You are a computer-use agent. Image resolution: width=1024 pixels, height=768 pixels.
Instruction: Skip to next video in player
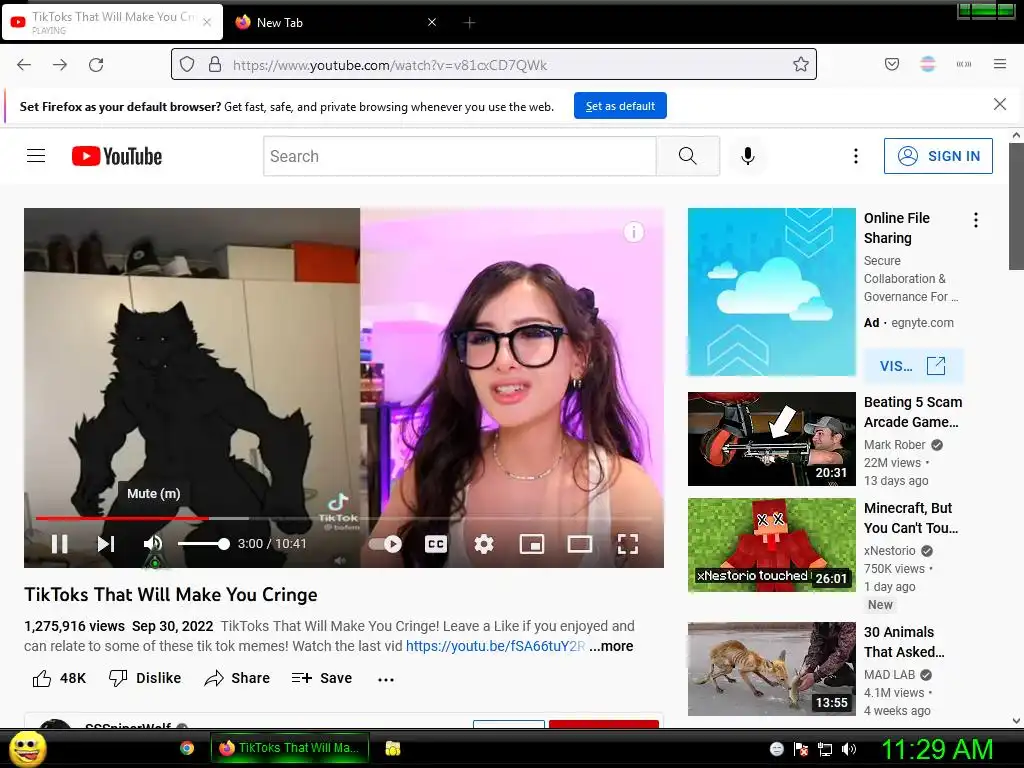point(106,543)
